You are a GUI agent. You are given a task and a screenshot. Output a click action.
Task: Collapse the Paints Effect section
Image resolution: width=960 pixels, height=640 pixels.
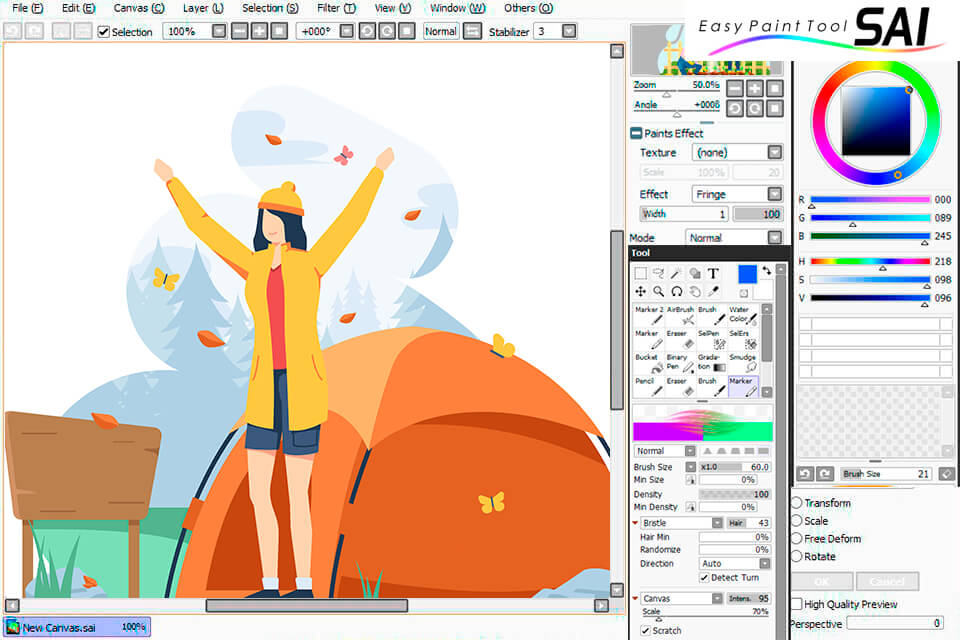point(636,133)
